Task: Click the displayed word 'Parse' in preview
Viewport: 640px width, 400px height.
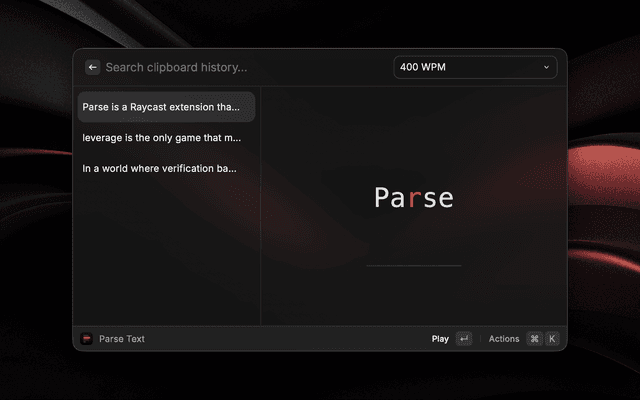Action: coord(413,198)
